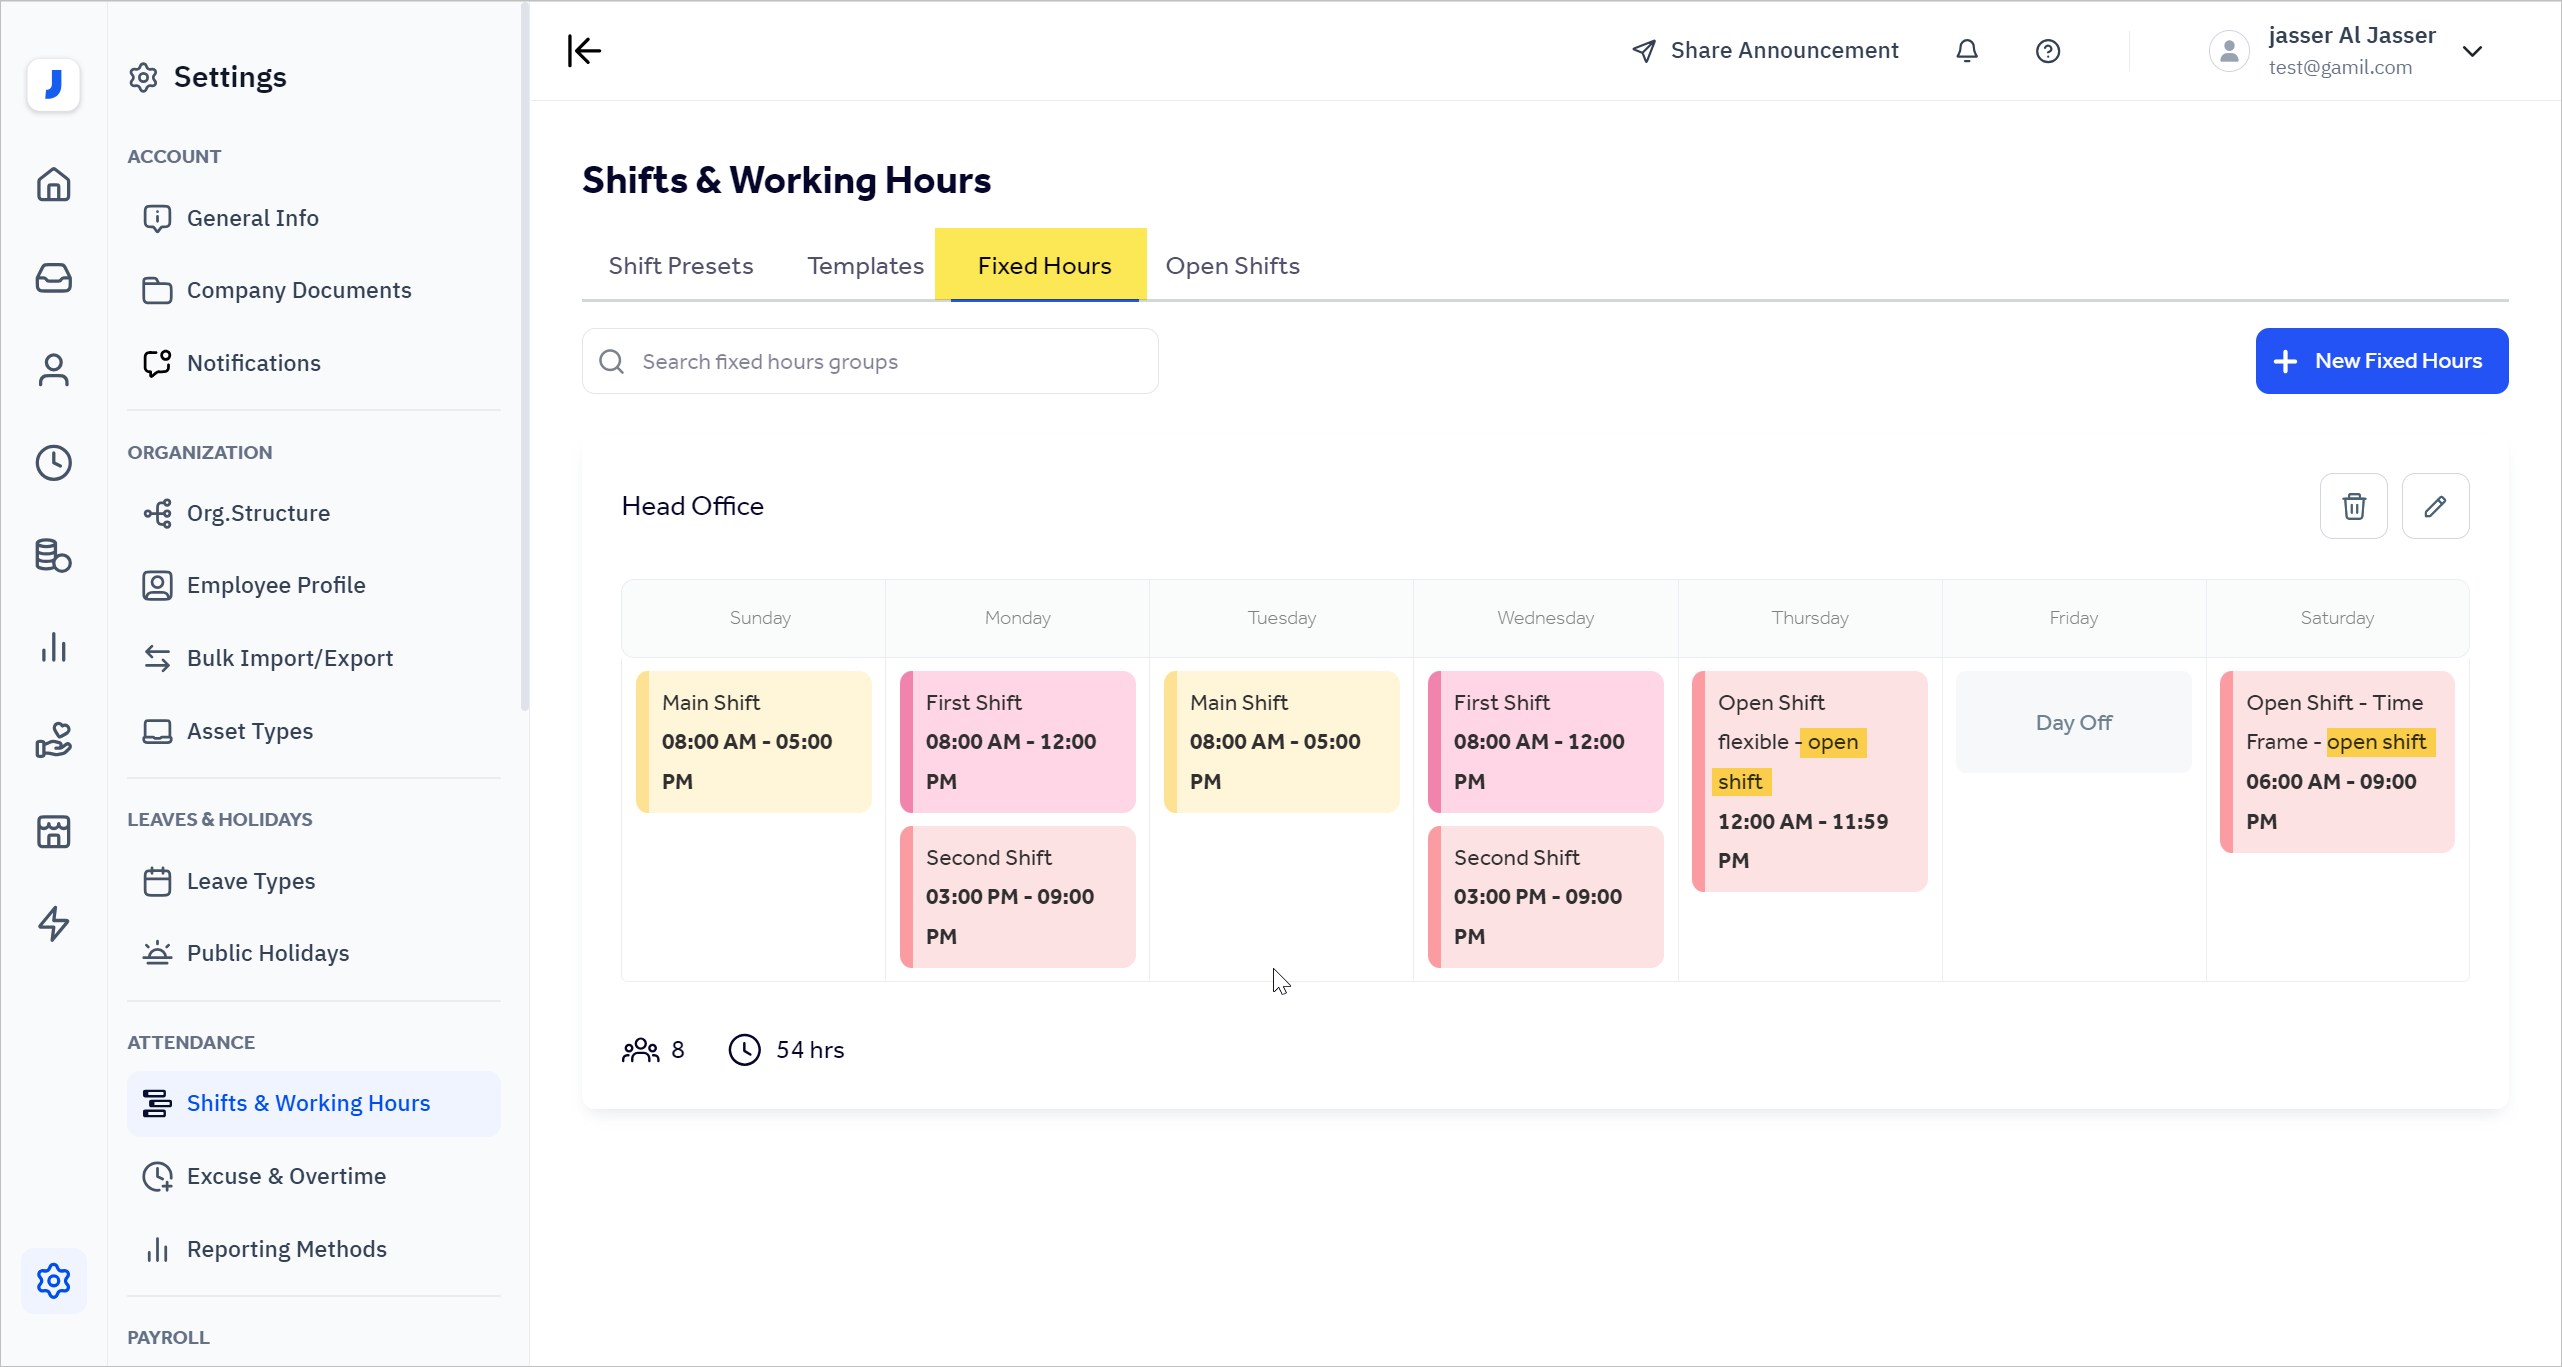Delete Head Office via the trash icon
Image resolution: width=2562 pixels, height=1367 pixels.
coord(2353,506)
